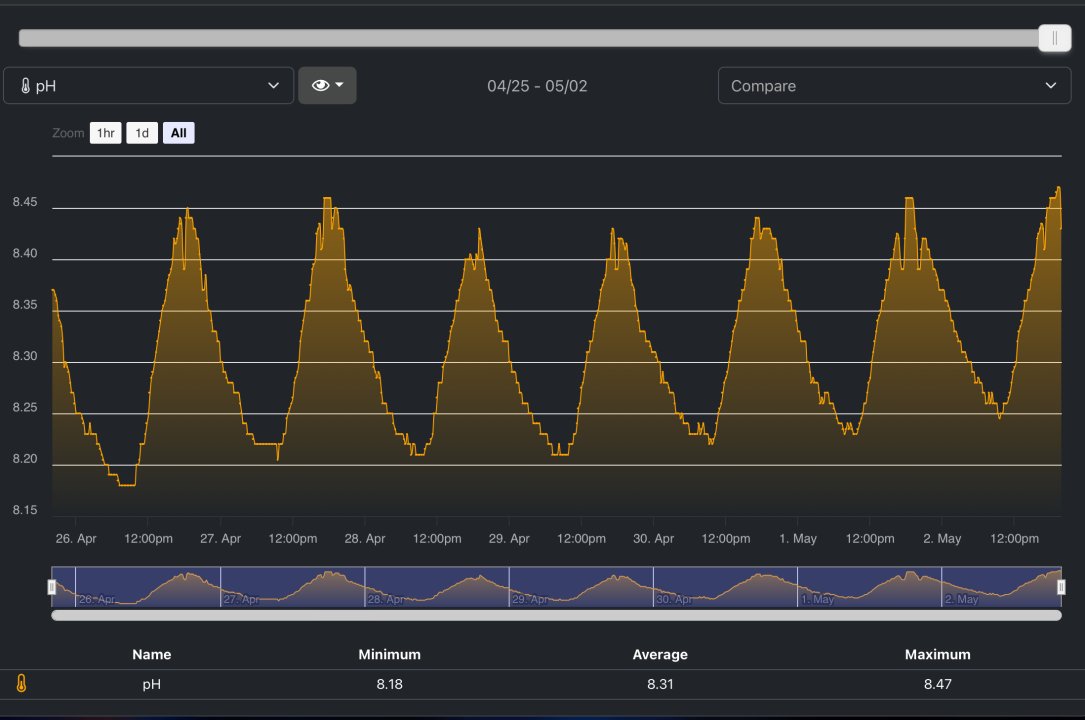
Task: Click the 28. Apr section in the navigator
Action: click(x=436, y=587)
